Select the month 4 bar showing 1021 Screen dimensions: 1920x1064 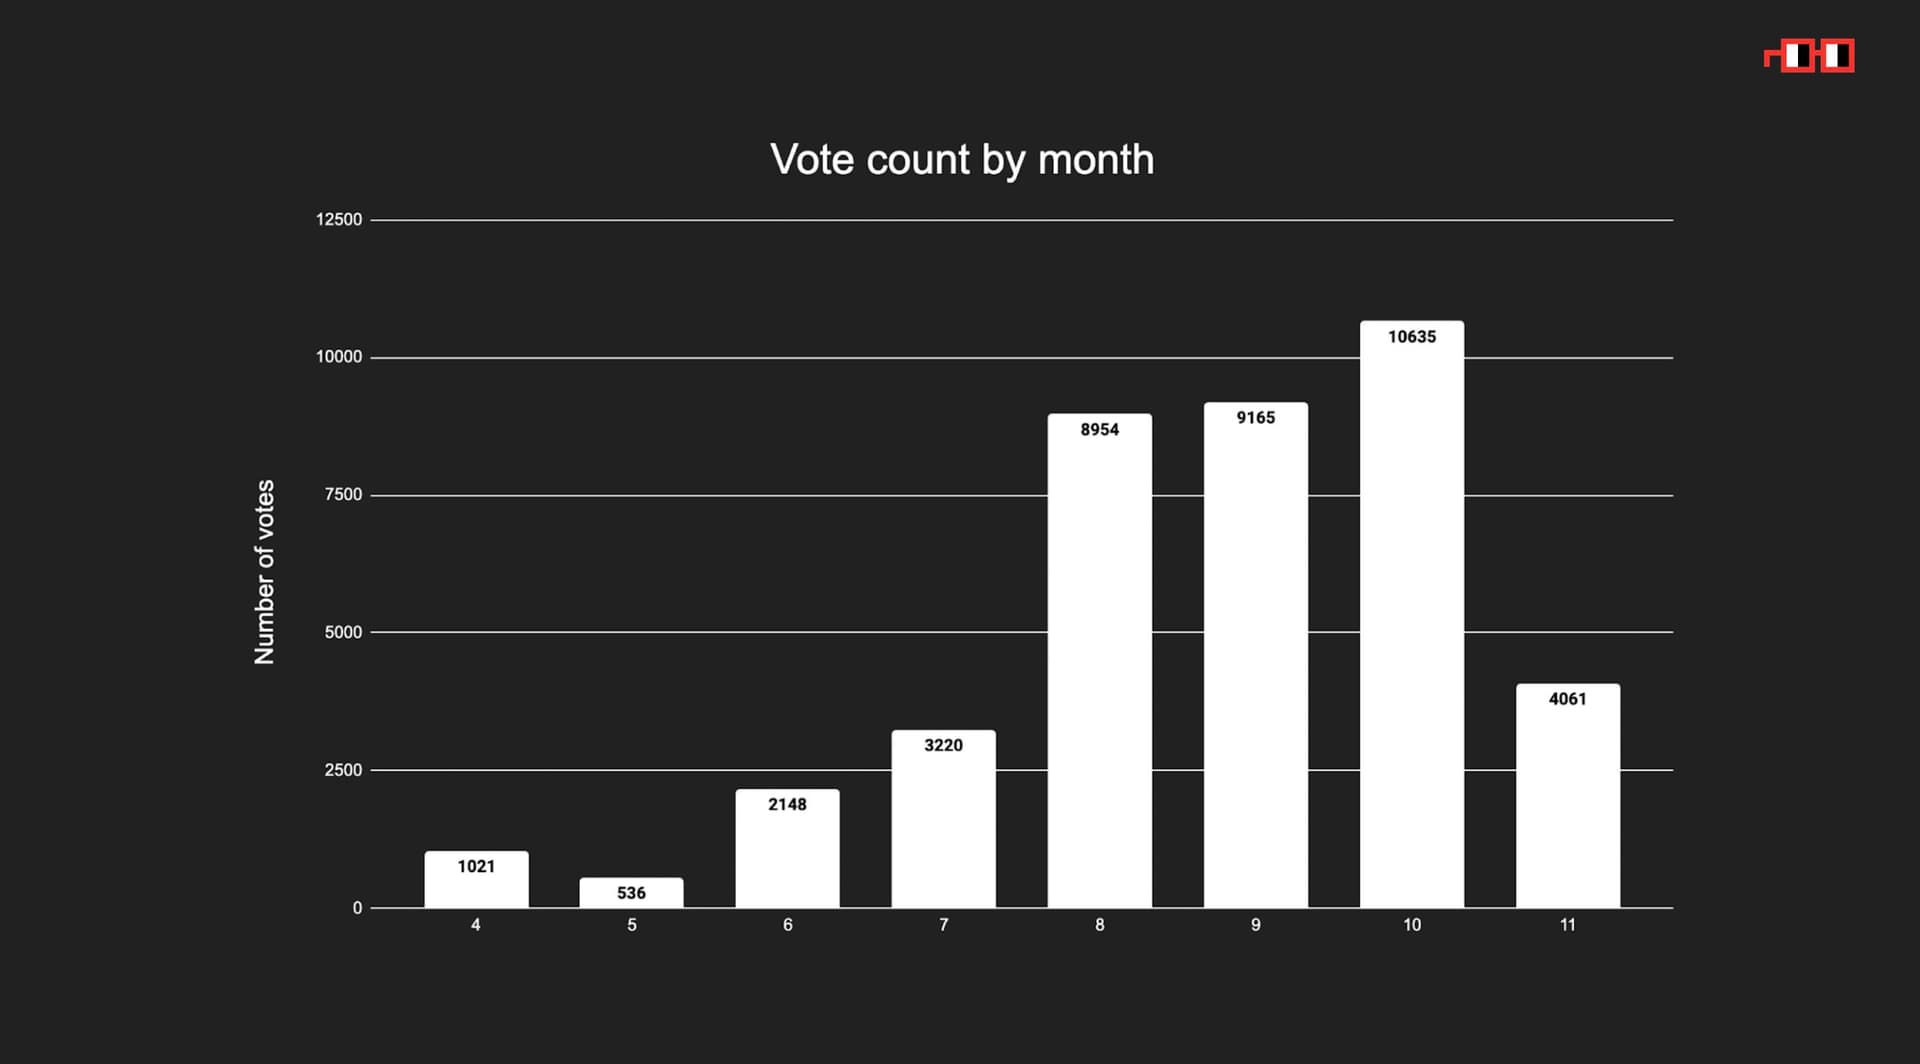pyautogui.click(x=476, y=881)
